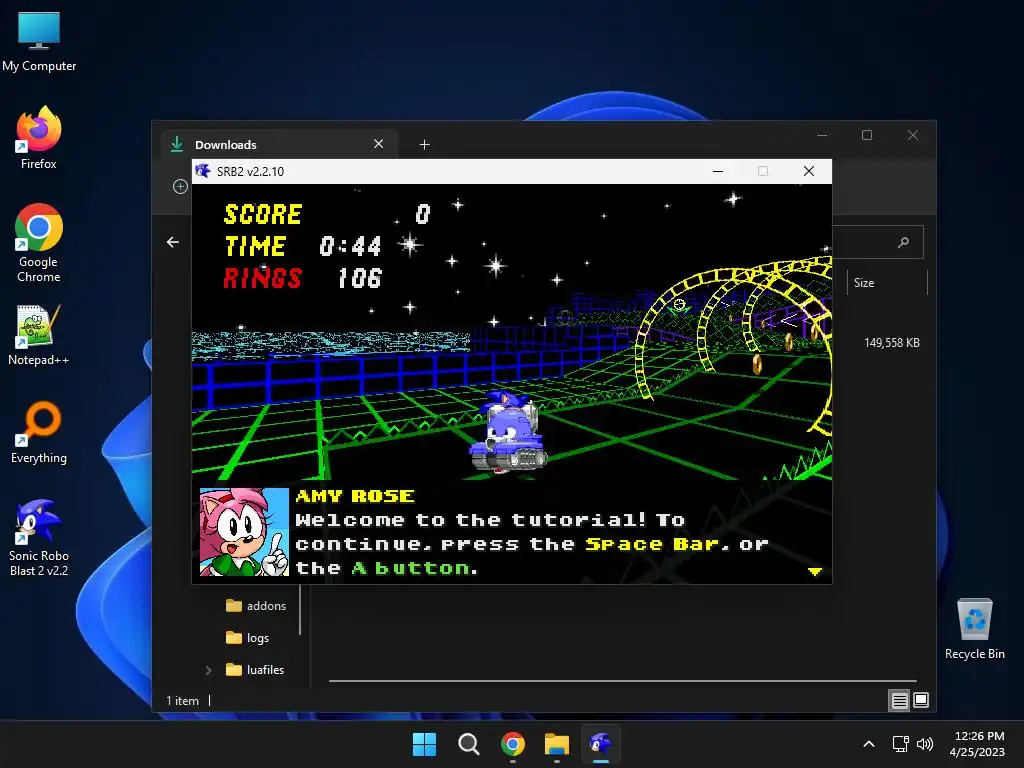The width and height of the screenshot is (1024, 768).
Task: Switch to details view layout
Action: 899,701
